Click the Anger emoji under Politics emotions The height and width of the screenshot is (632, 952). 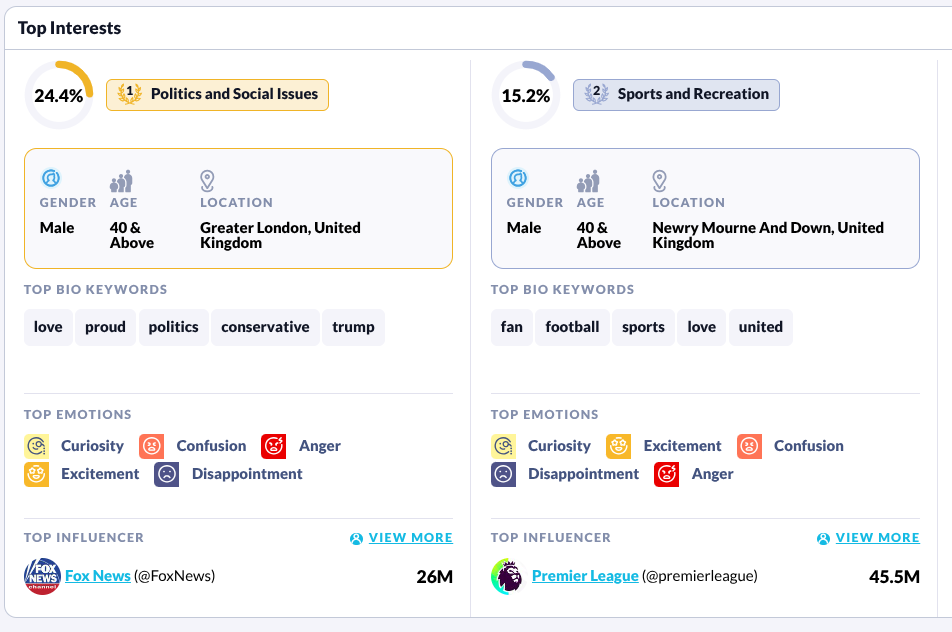(274, 446)
